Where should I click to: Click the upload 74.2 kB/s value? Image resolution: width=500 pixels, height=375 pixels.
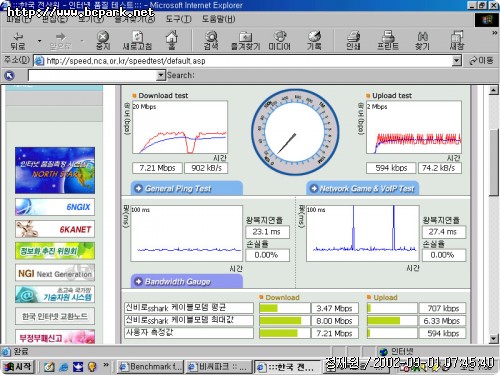(x=440, y=168)
